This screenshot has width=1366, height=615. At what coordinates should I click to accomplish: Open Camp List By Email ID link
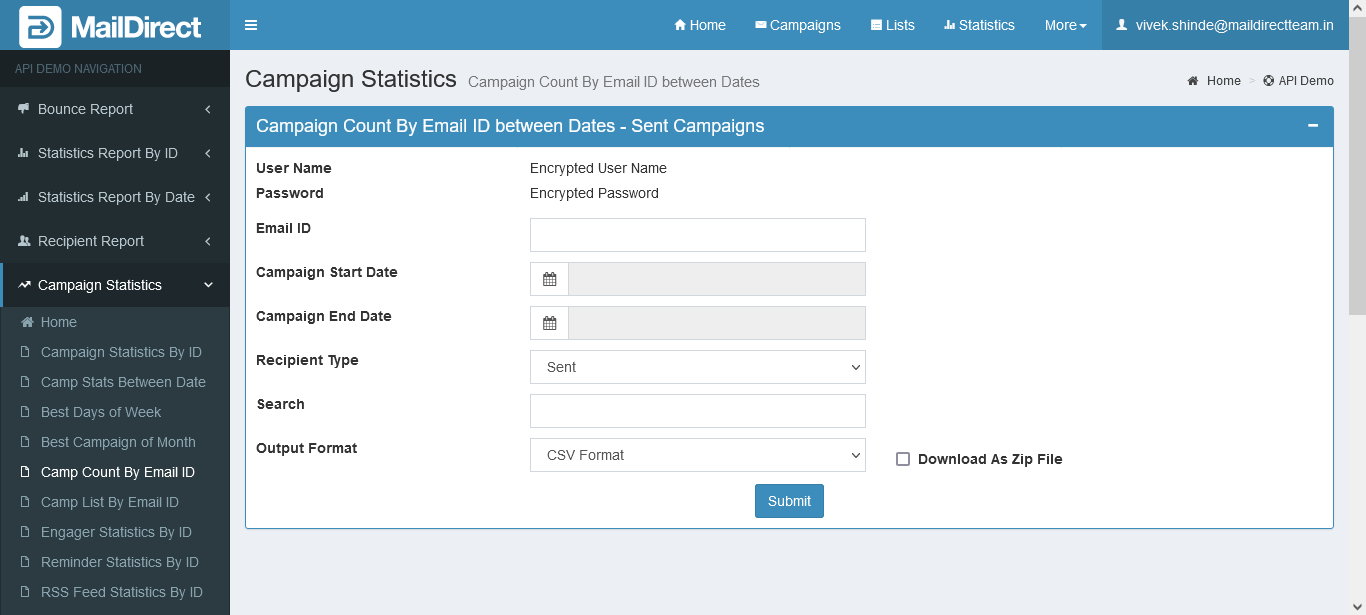click(110, 502)
